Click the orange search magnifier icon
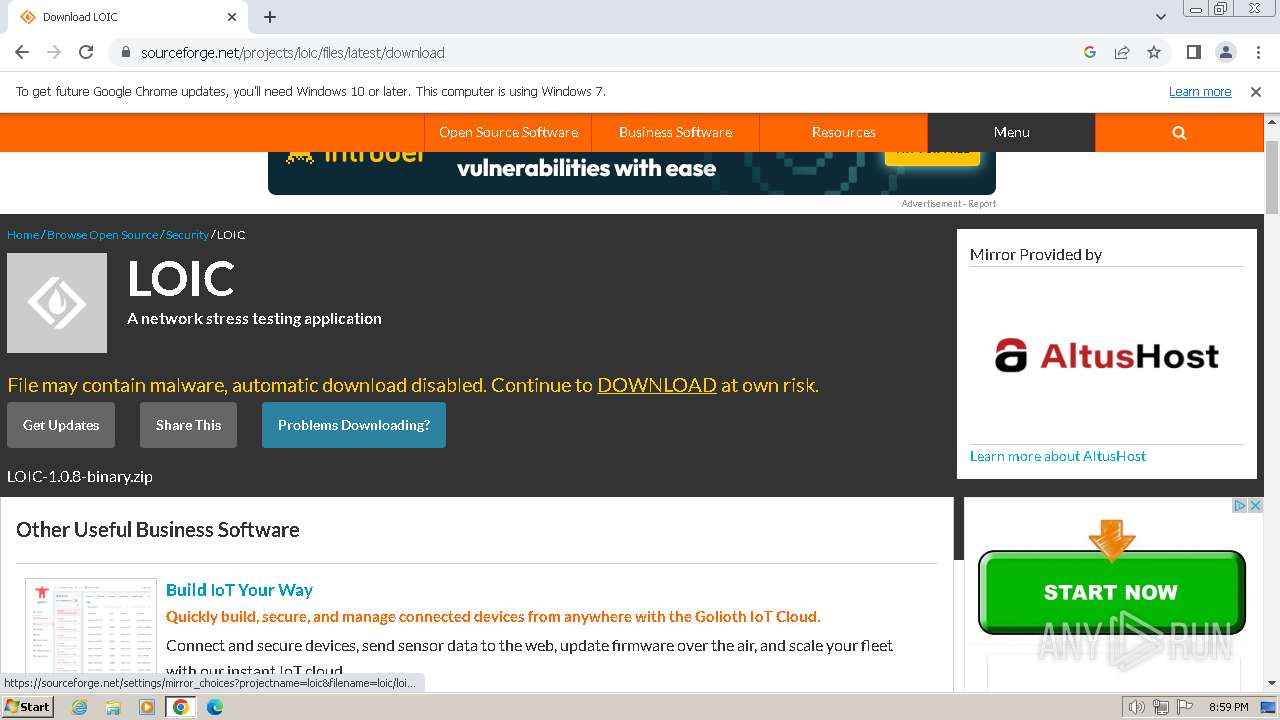This screenshot has width=1280, height=720. pos(1179,132)
